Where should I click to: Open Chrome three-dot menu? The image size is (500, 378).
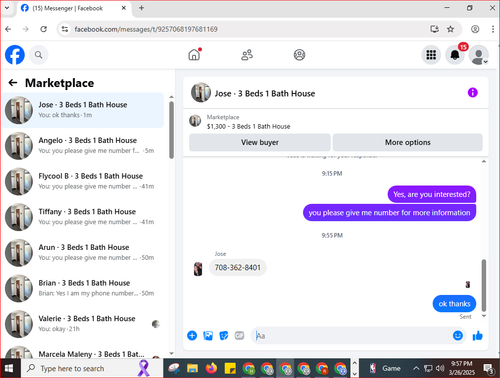click(x=493, y=29)
